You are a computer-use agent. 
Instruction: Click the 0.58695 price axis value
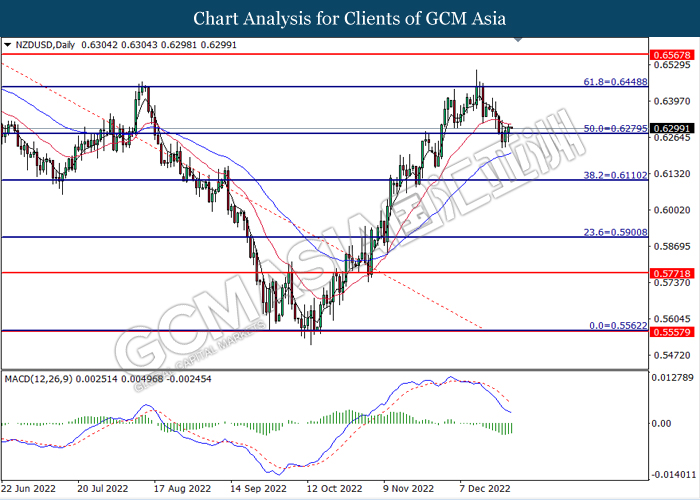pyautogui.click(x=672, y=246)
